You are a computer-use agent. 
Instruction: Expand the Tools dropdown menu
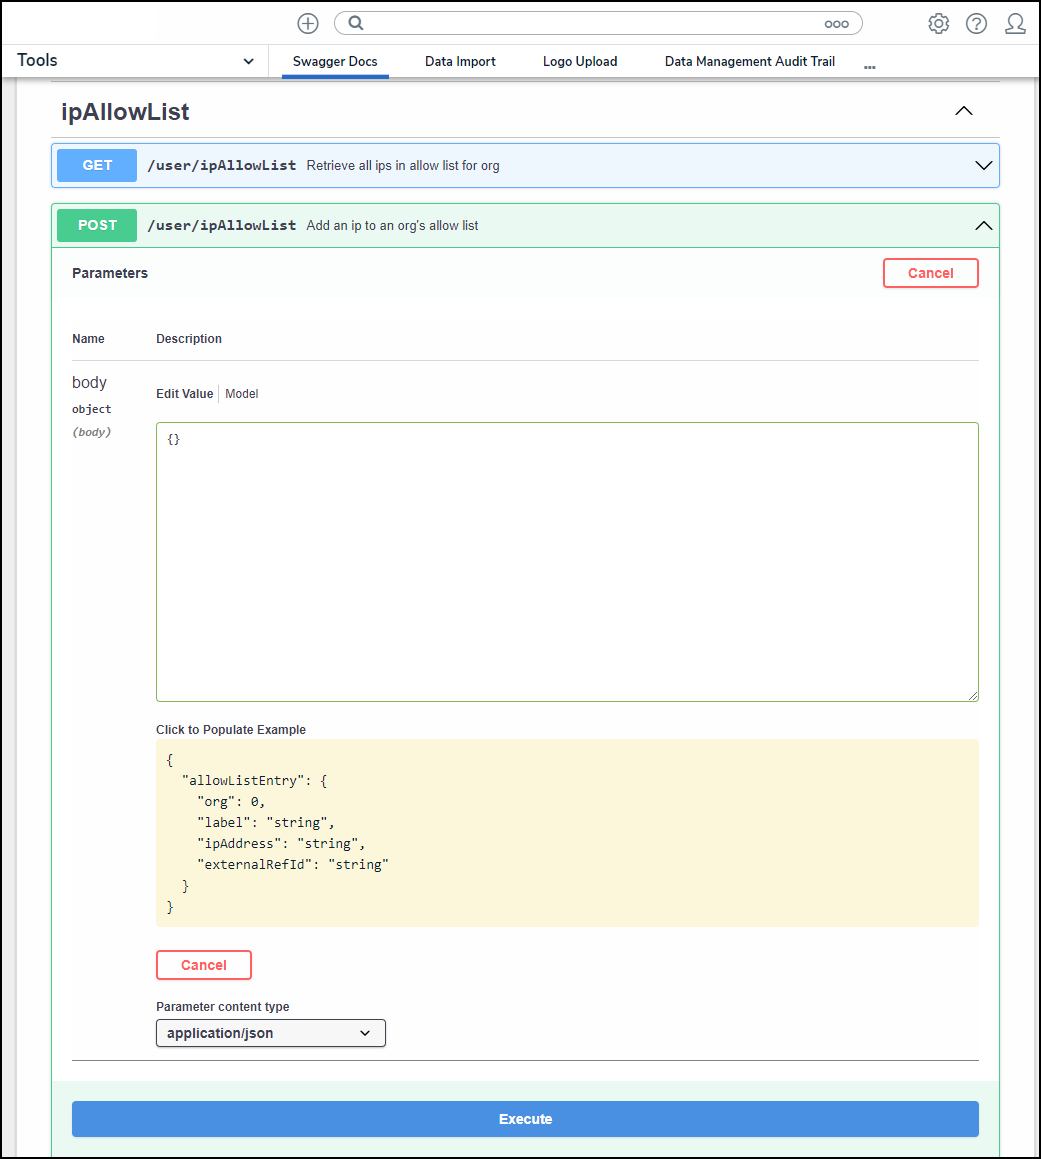[x=248, y=62]
